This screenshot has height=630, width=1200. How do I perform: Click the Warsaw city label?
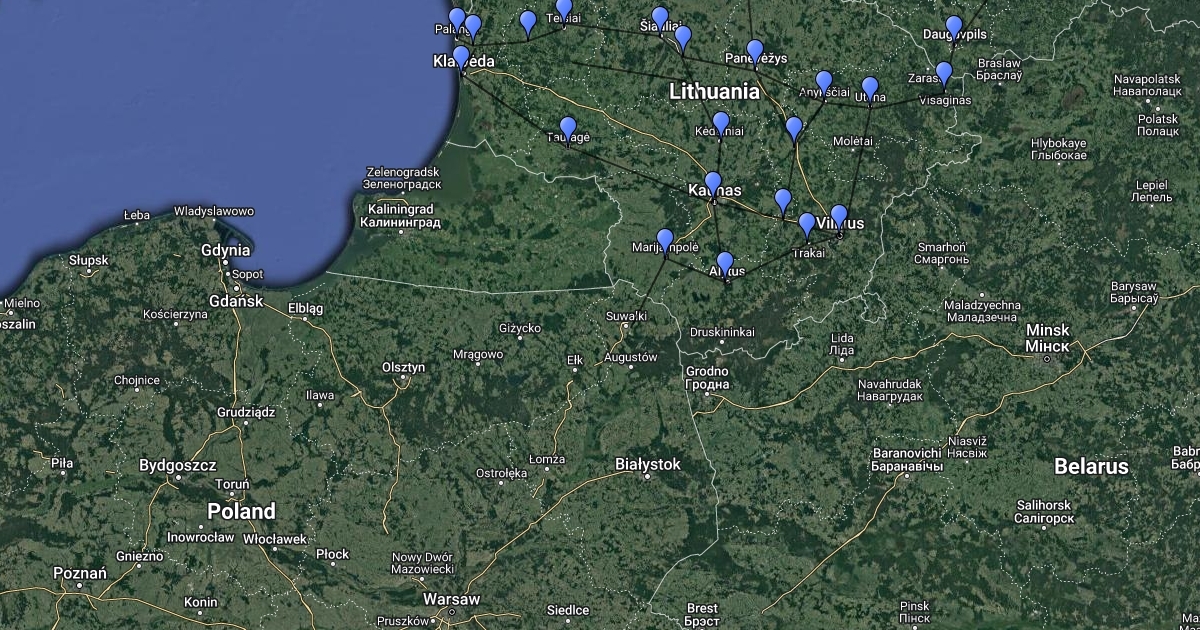[451, 599]
